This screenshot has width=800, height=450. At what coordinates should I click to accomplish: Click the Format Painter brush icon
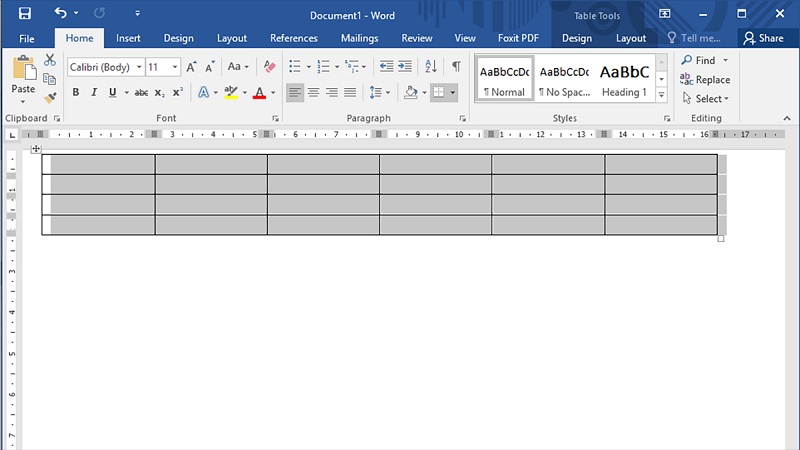pos(50,97)
